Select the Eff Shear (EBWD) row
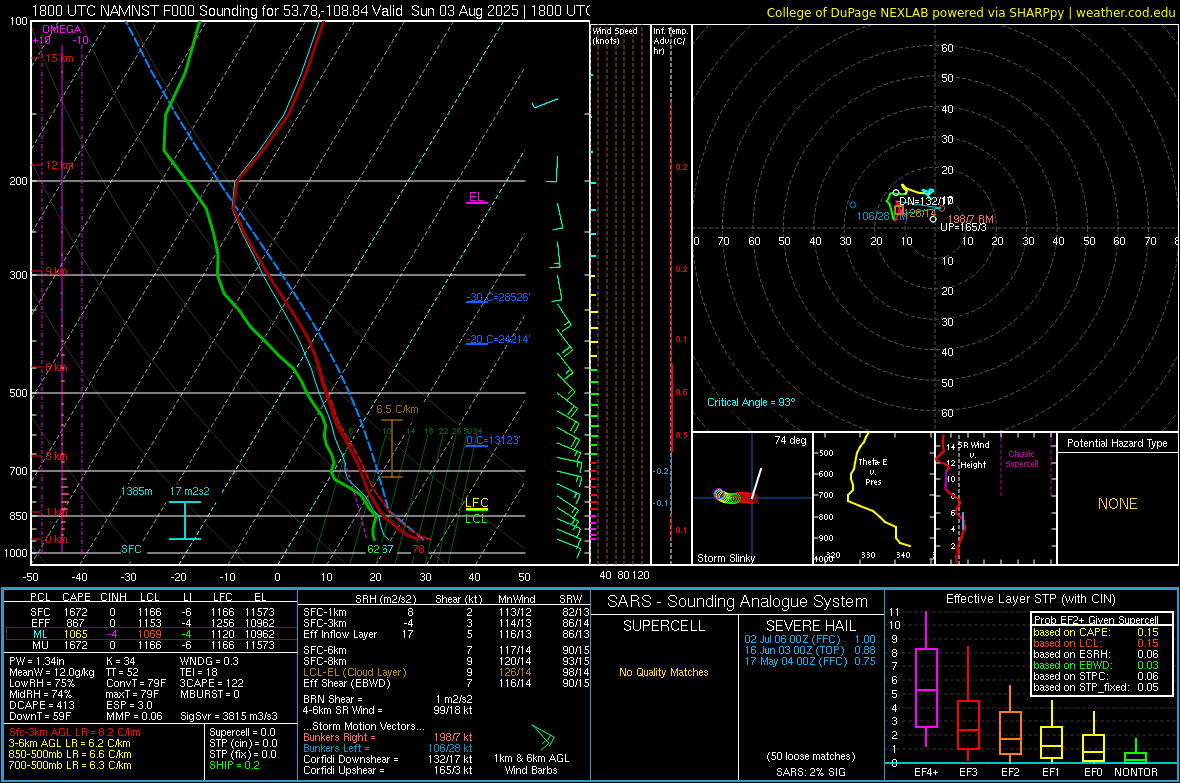The height and width of the screenshot is (783, 1180). click(446, 683)
